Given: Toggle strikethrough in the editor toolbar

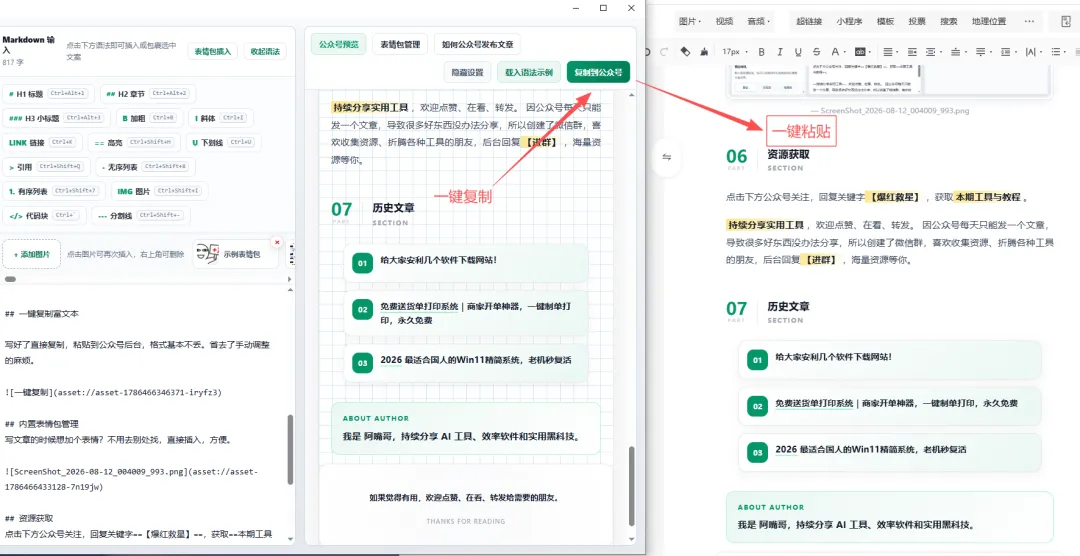Looking at the screenshot, I should (816, 52).
